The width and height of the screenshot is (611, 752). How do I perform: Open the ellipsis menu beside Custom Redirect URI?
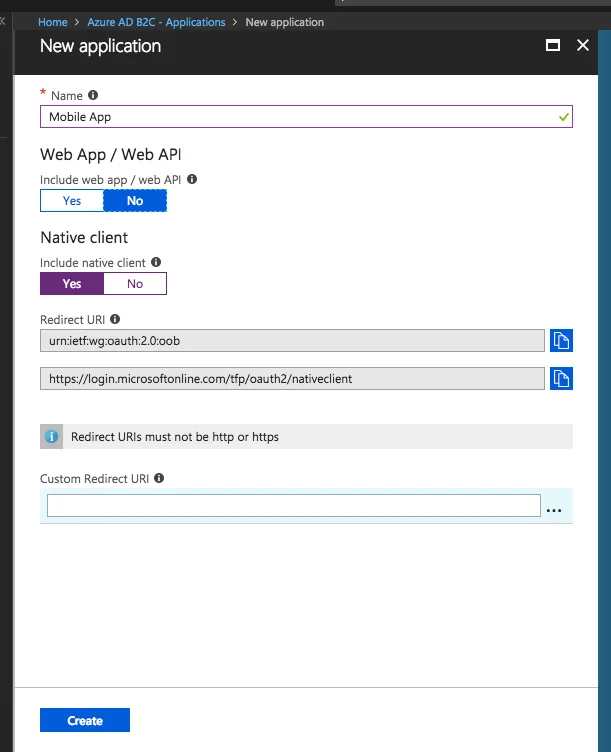tap(554, 510)
